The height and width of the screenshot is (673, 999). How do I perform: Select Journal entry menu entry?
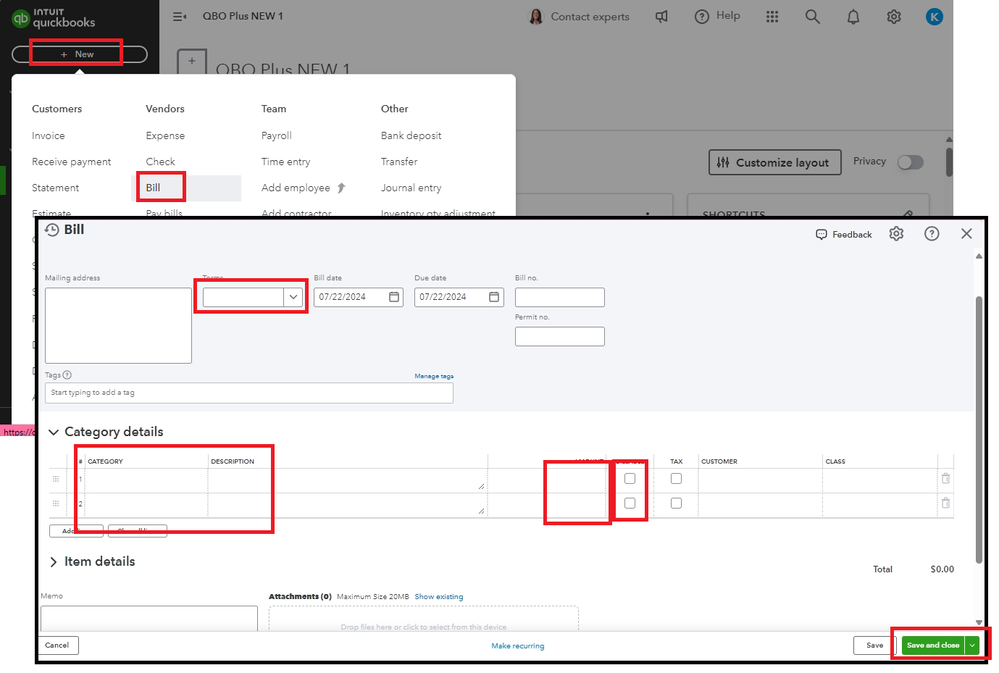click(x=411, y=188)
